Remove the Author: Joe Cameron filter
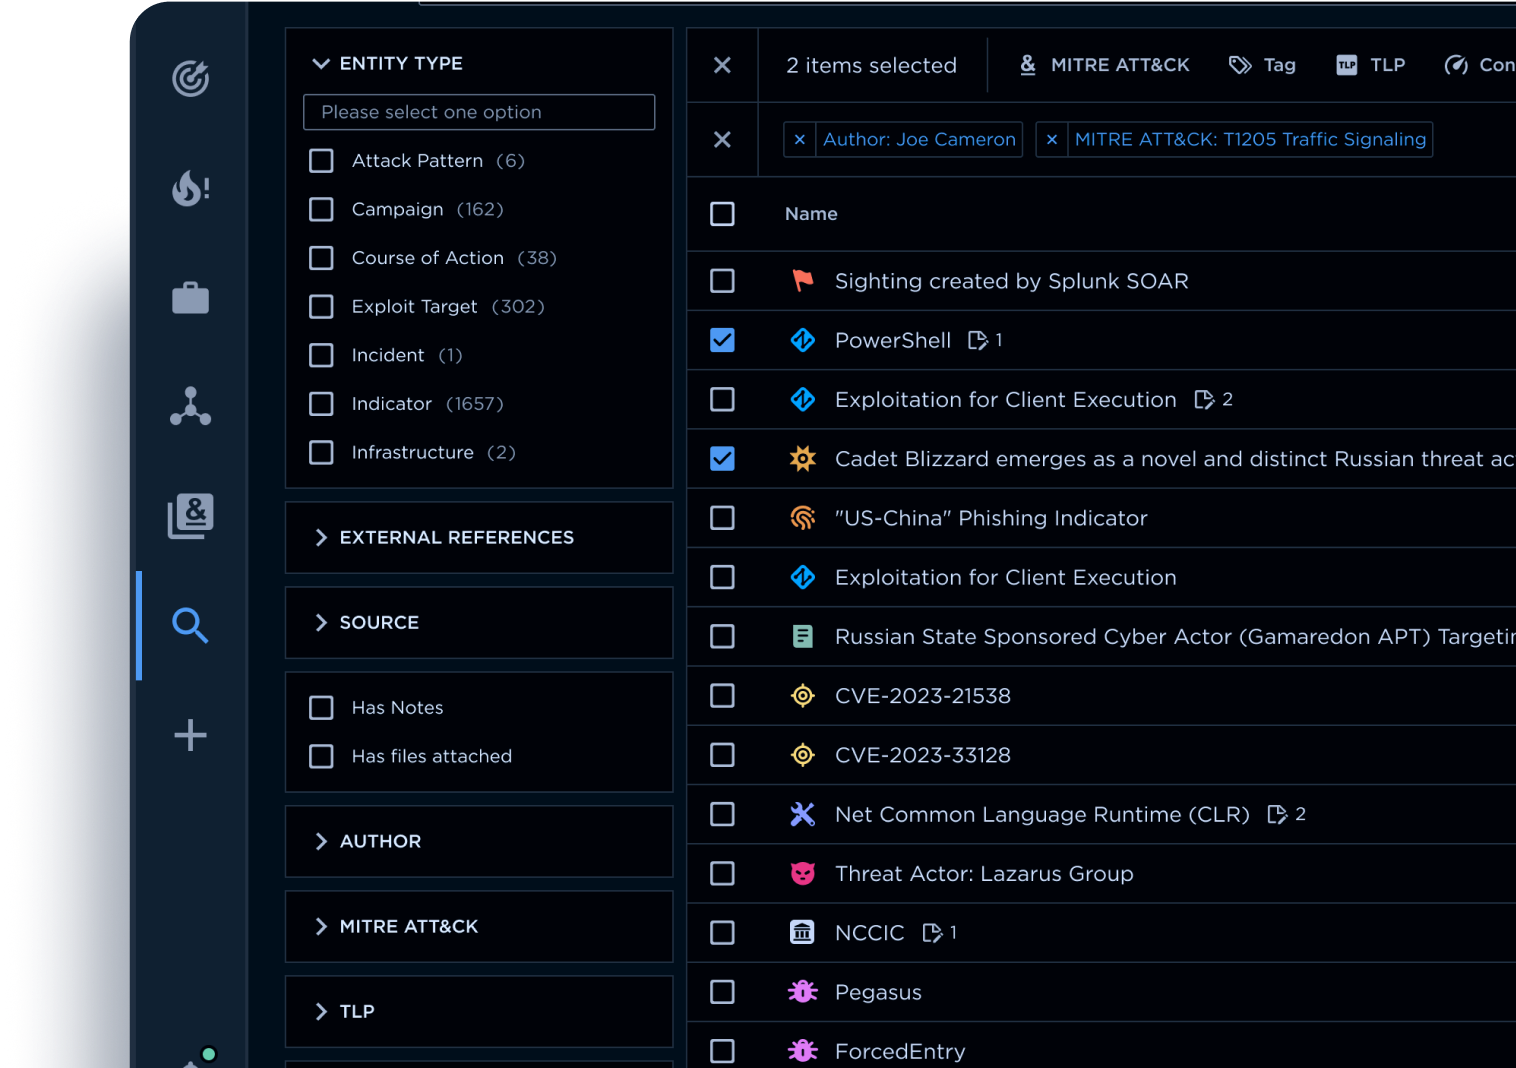Screen dimensions: 1516x1068 tap(800, 140)
